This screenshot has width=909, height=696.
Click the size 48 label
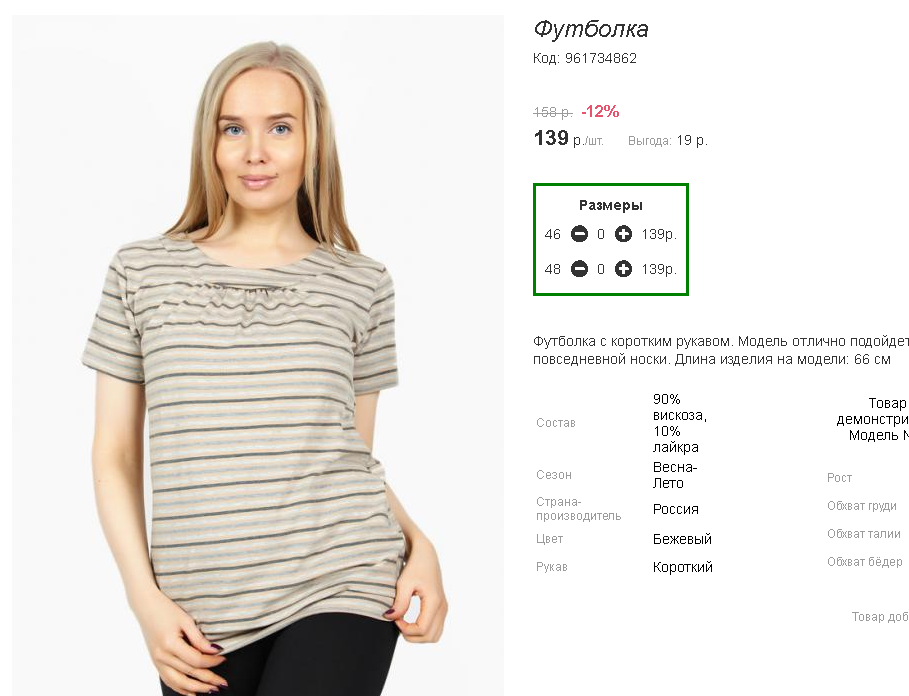point(552,269)
